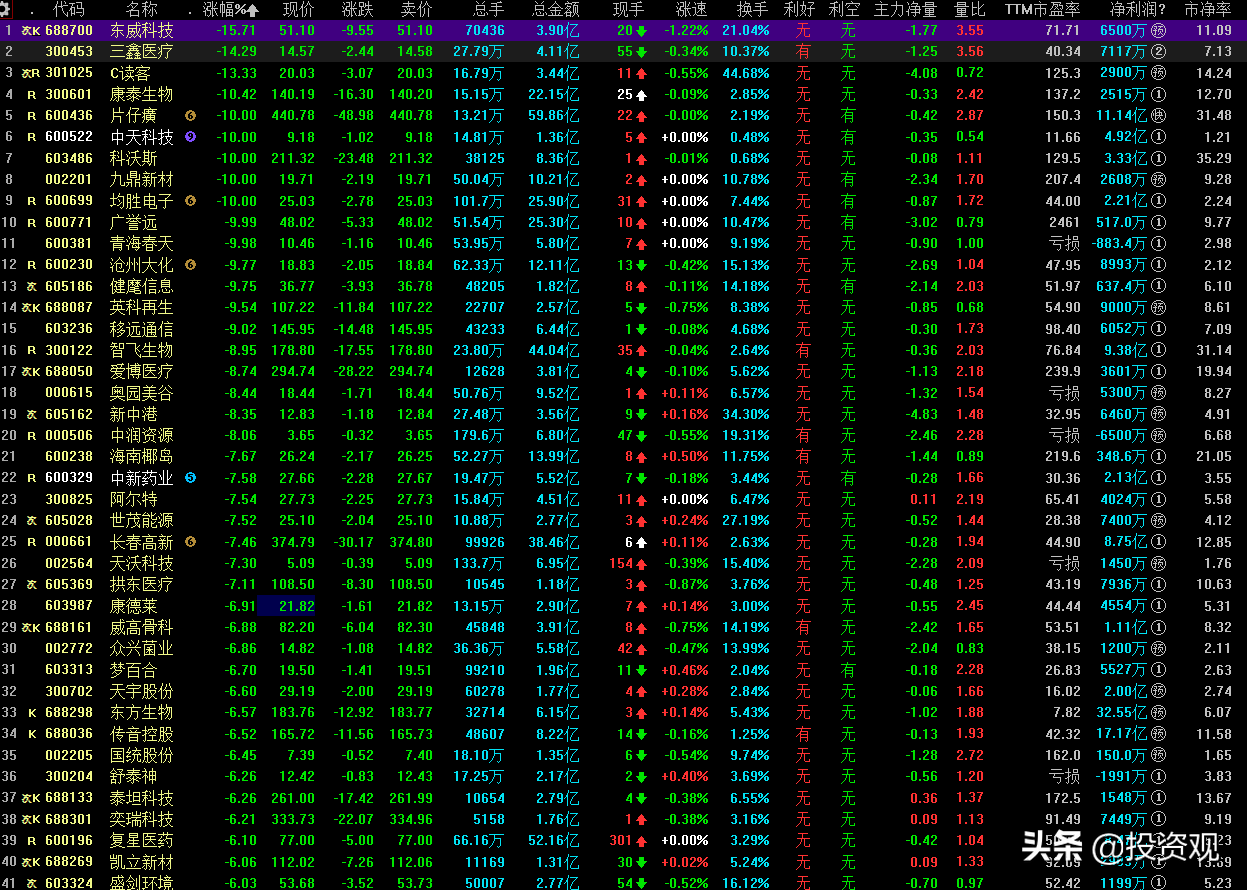The image size is (1247, 890).
Task: Click the blue marker icon beside 中新药业
Action: [190, 478]
